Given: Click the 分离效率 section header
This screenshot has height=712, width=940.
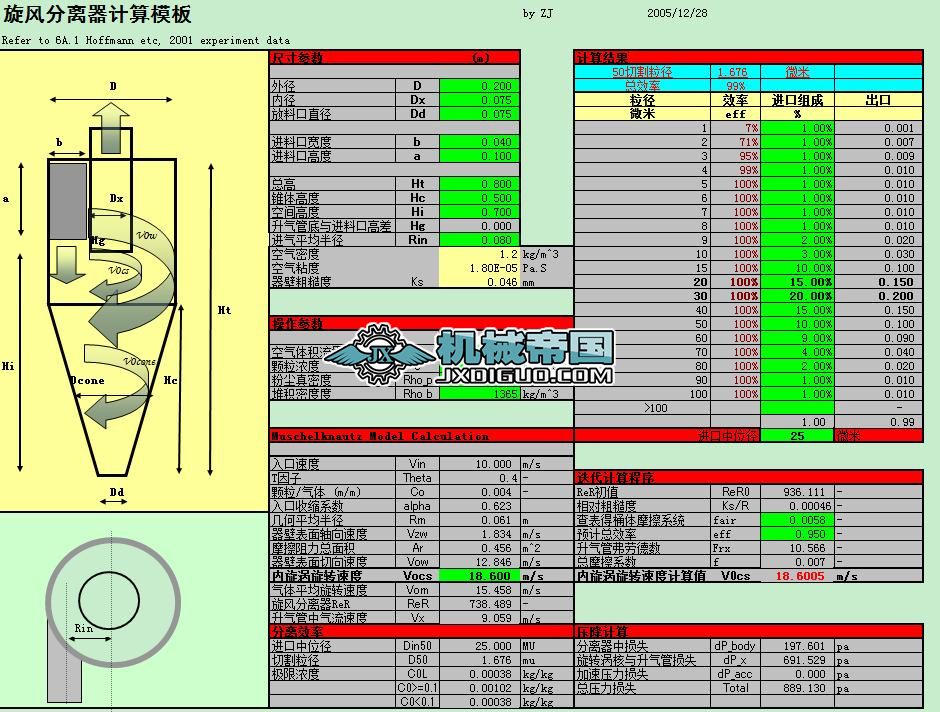Looking at the screenshot, I should click(x=421, y=632).
